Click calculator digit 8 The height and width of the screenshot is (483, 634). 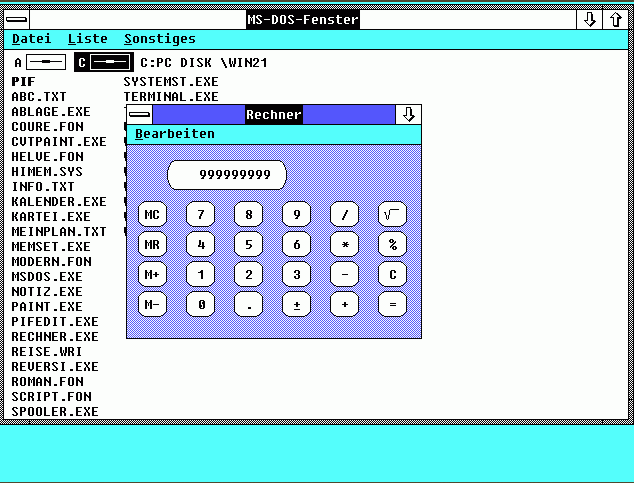pos(249,214)
